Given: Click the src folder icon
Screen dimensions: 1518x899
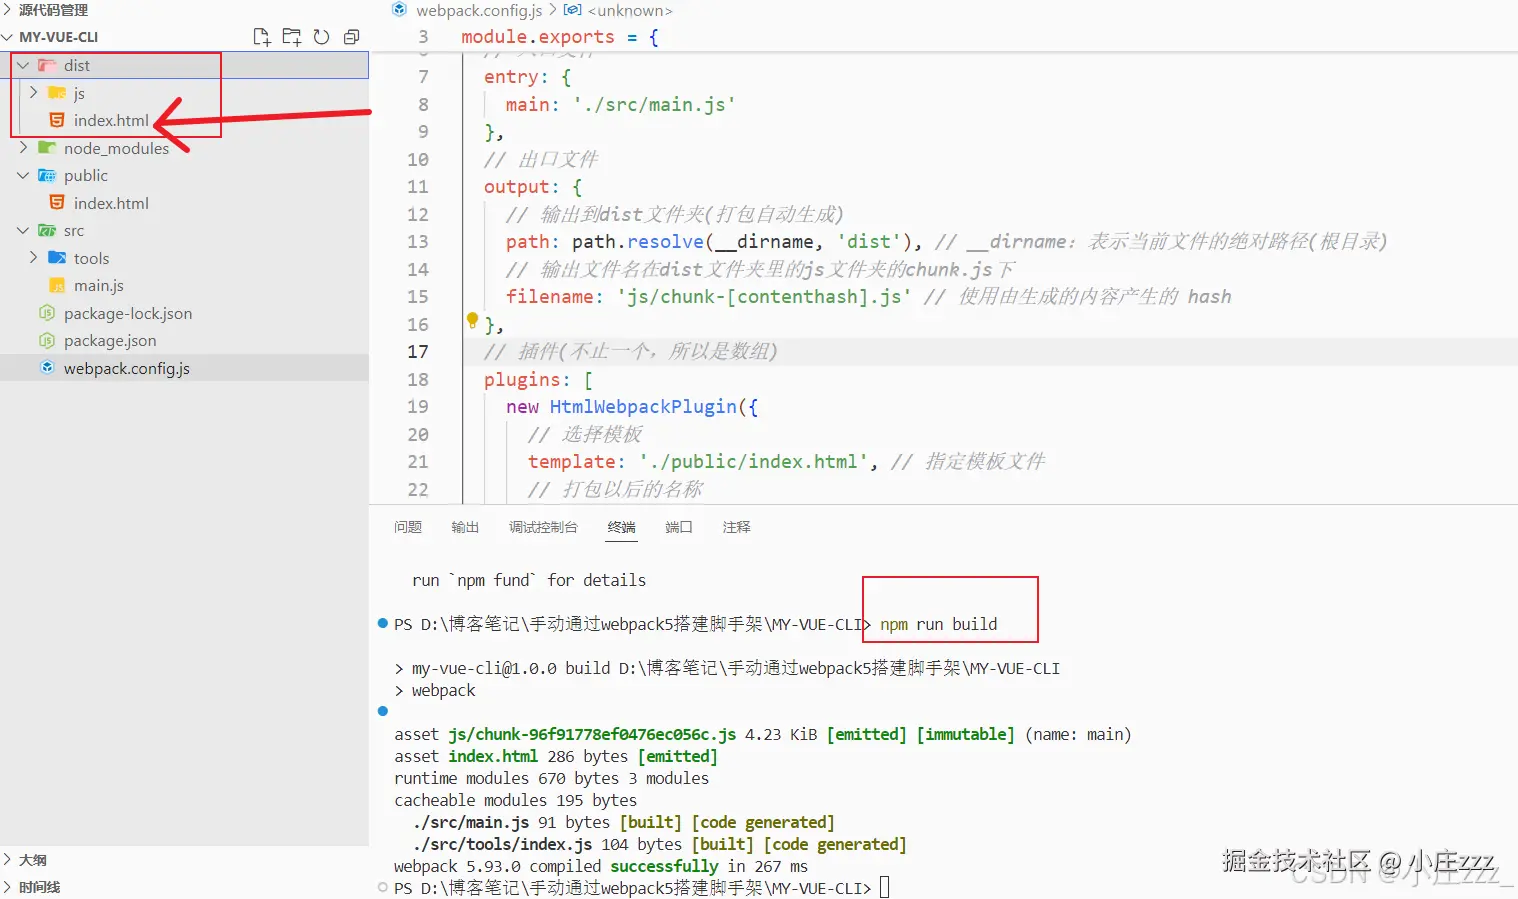Looking at the screenshot, I should (x=47, y=230).
